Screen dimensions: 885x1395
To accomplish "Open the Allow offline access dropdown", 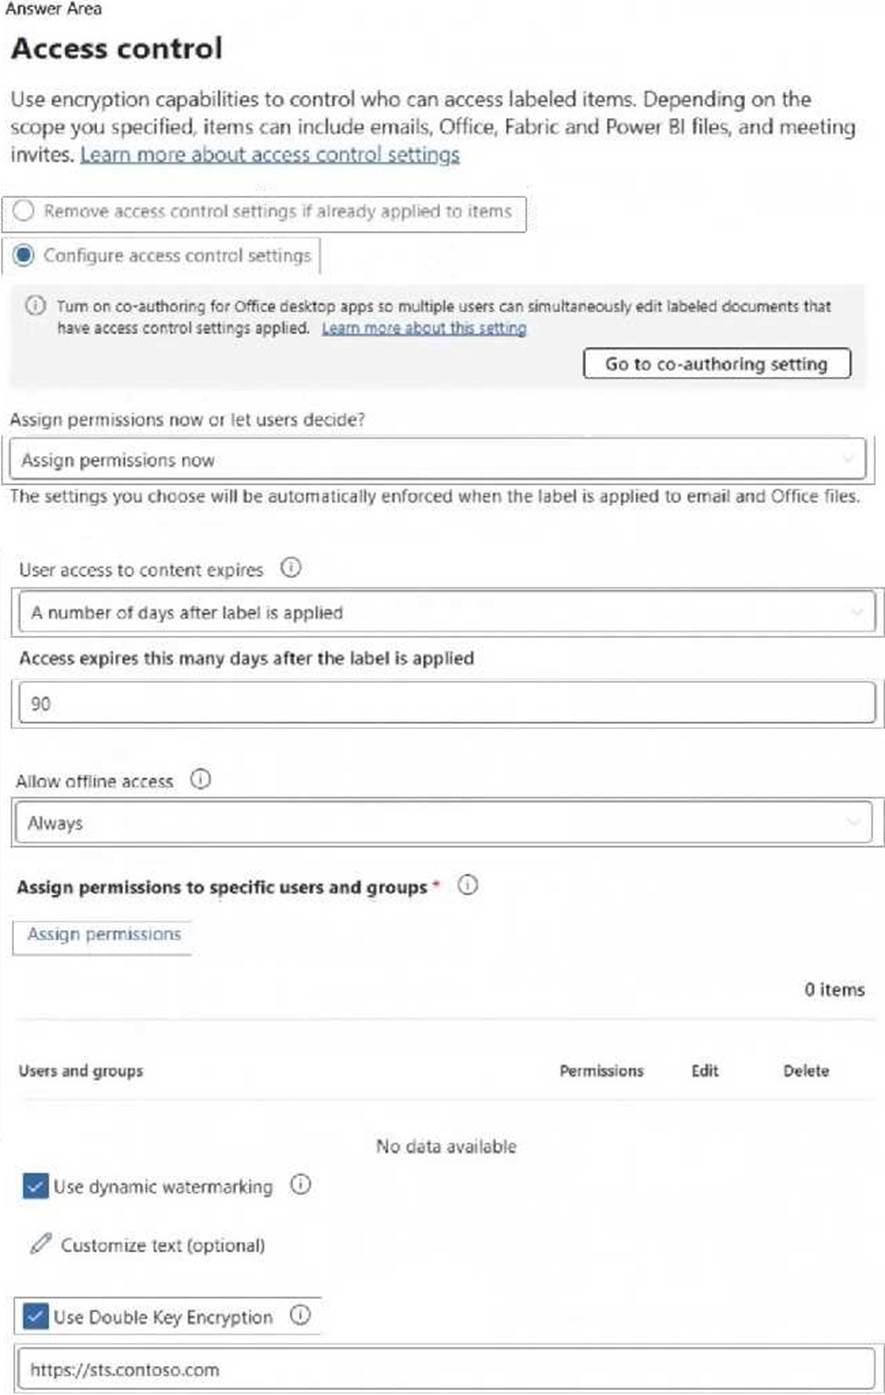I will point(443,823).
